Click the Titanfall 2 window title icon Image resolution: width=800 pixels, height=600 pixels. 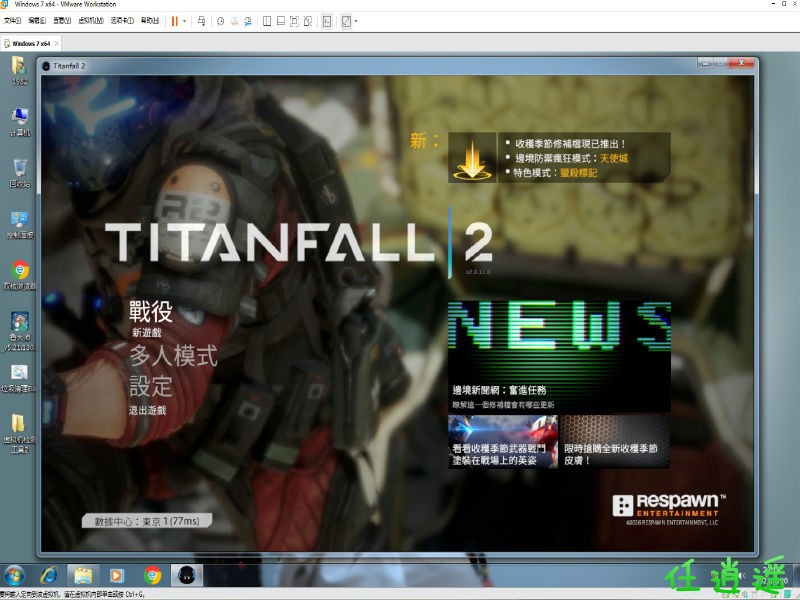pos(46,66)
